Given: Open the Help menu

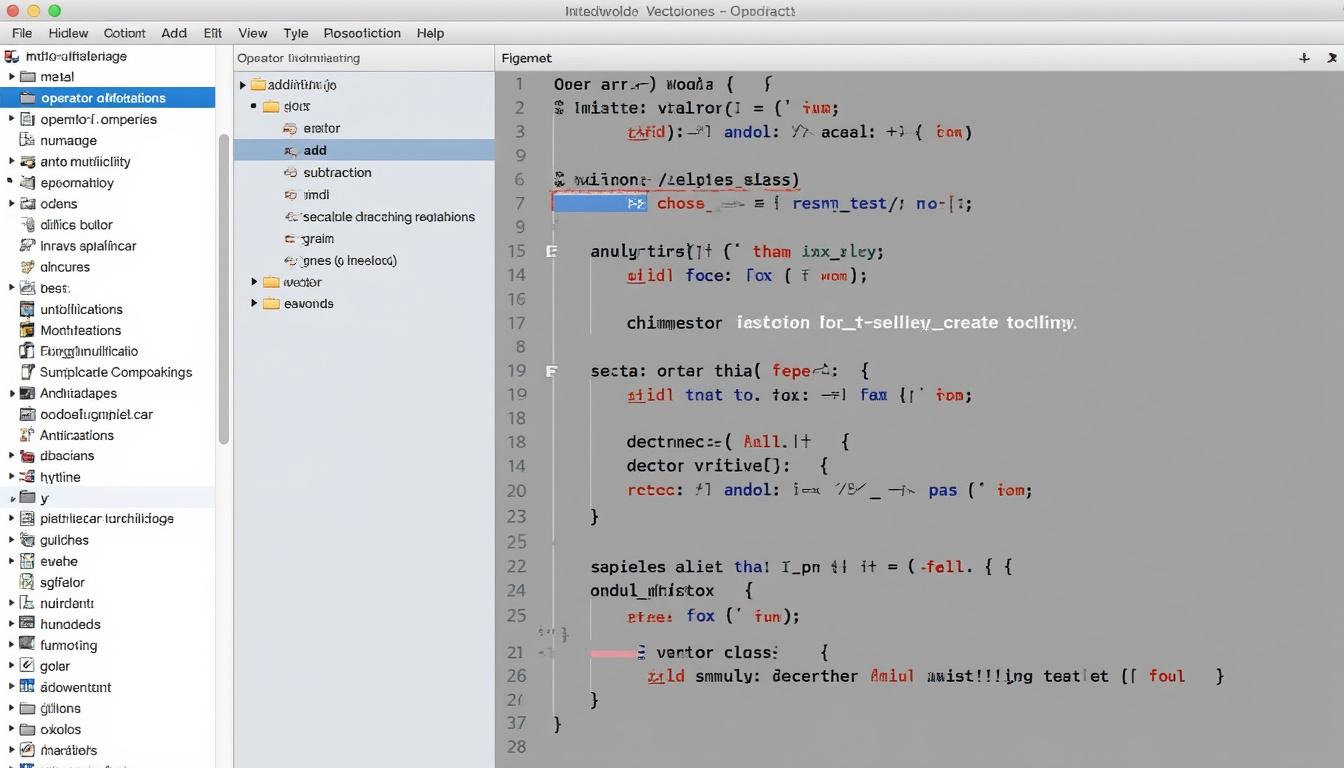Looking at the screenshot, I should tap(430, 32).
